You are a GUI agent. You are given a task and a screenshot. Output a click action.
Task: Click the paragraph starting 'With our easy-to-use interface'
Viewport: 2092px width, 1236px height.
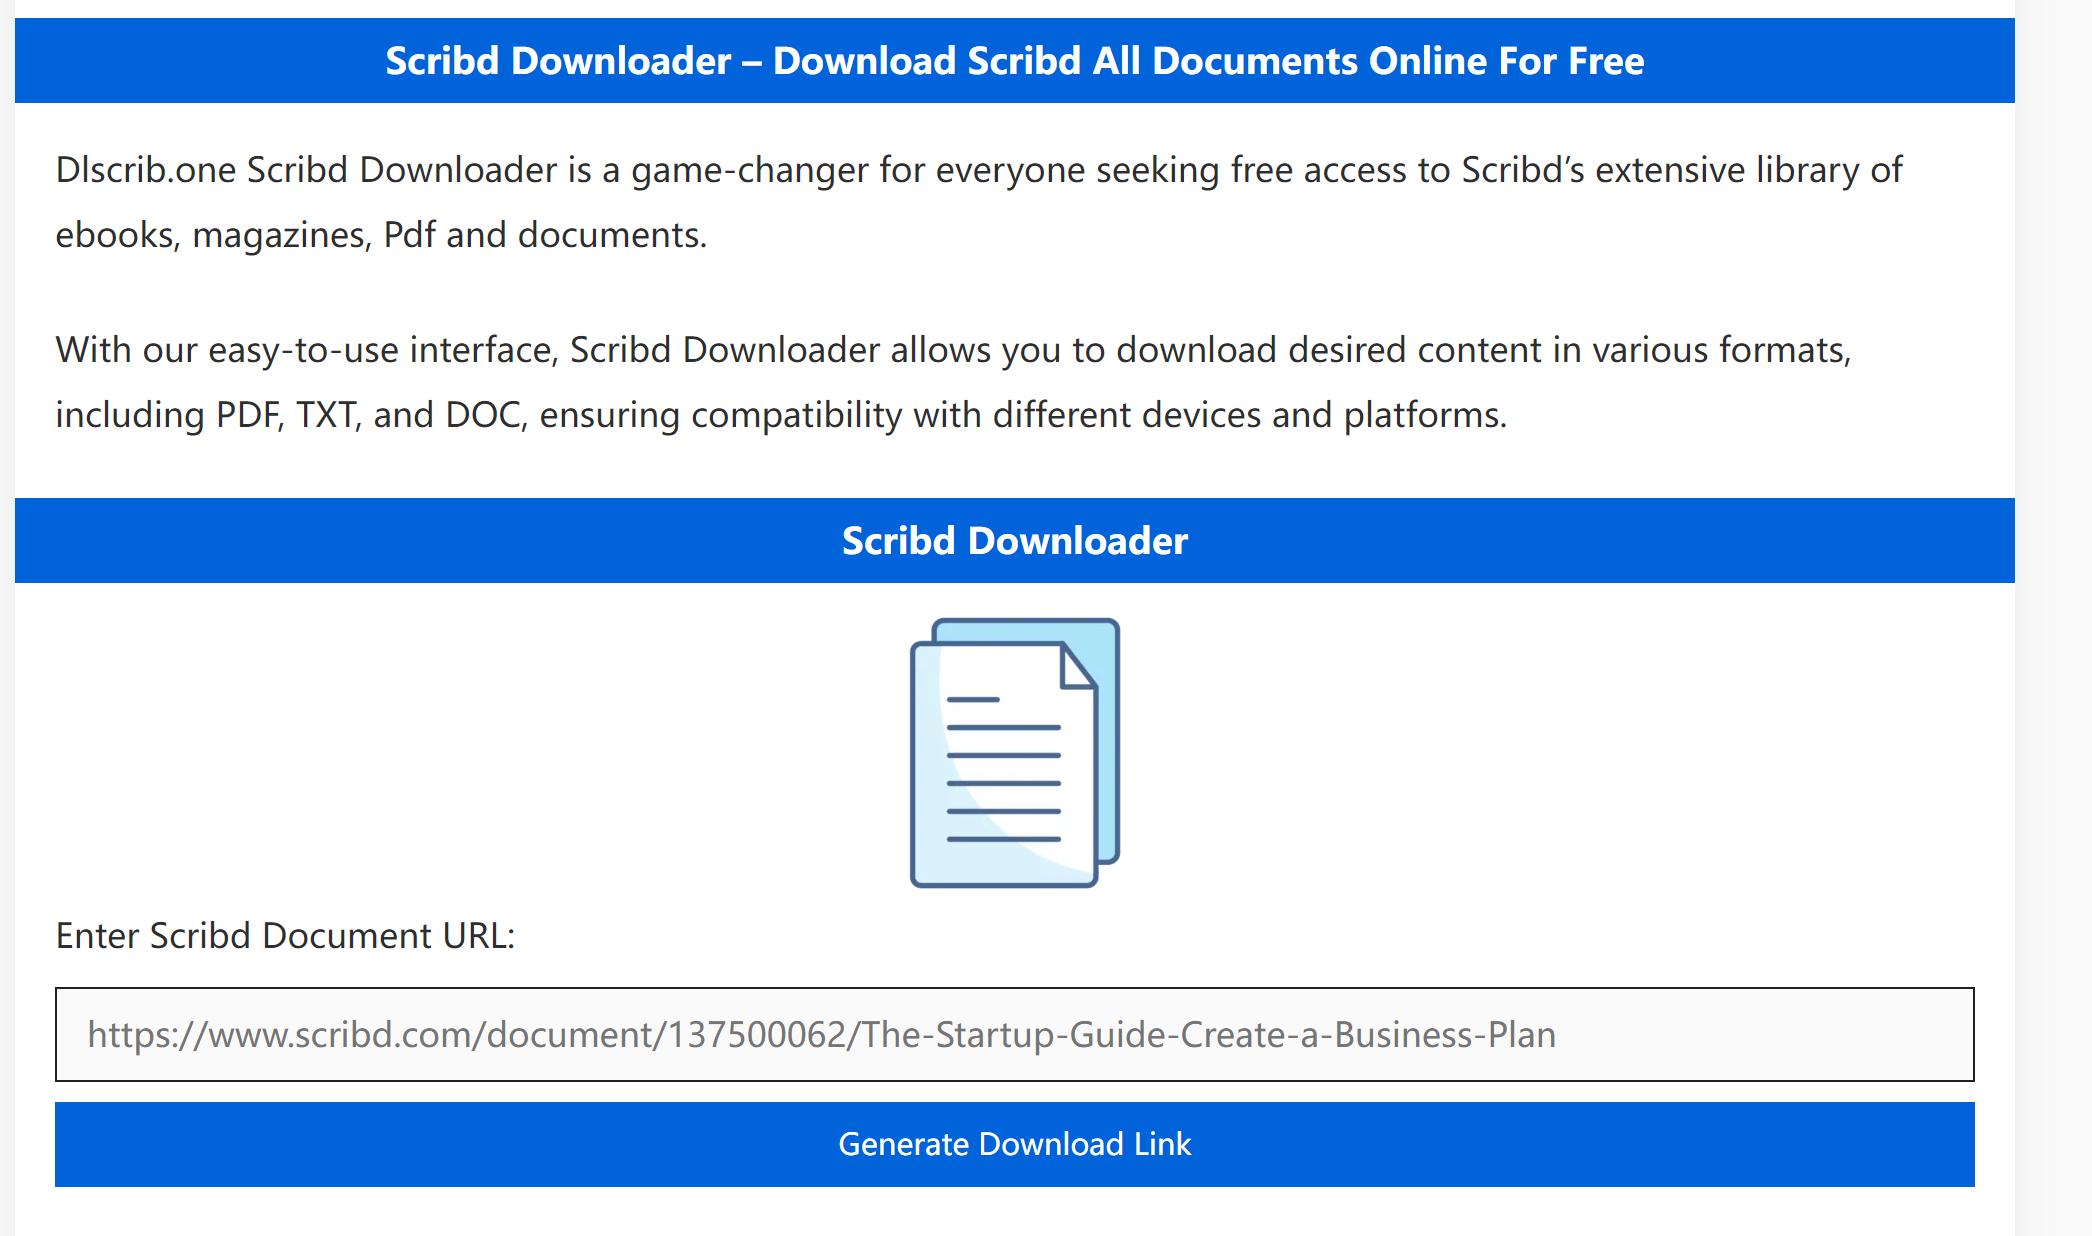click(953, 382)
